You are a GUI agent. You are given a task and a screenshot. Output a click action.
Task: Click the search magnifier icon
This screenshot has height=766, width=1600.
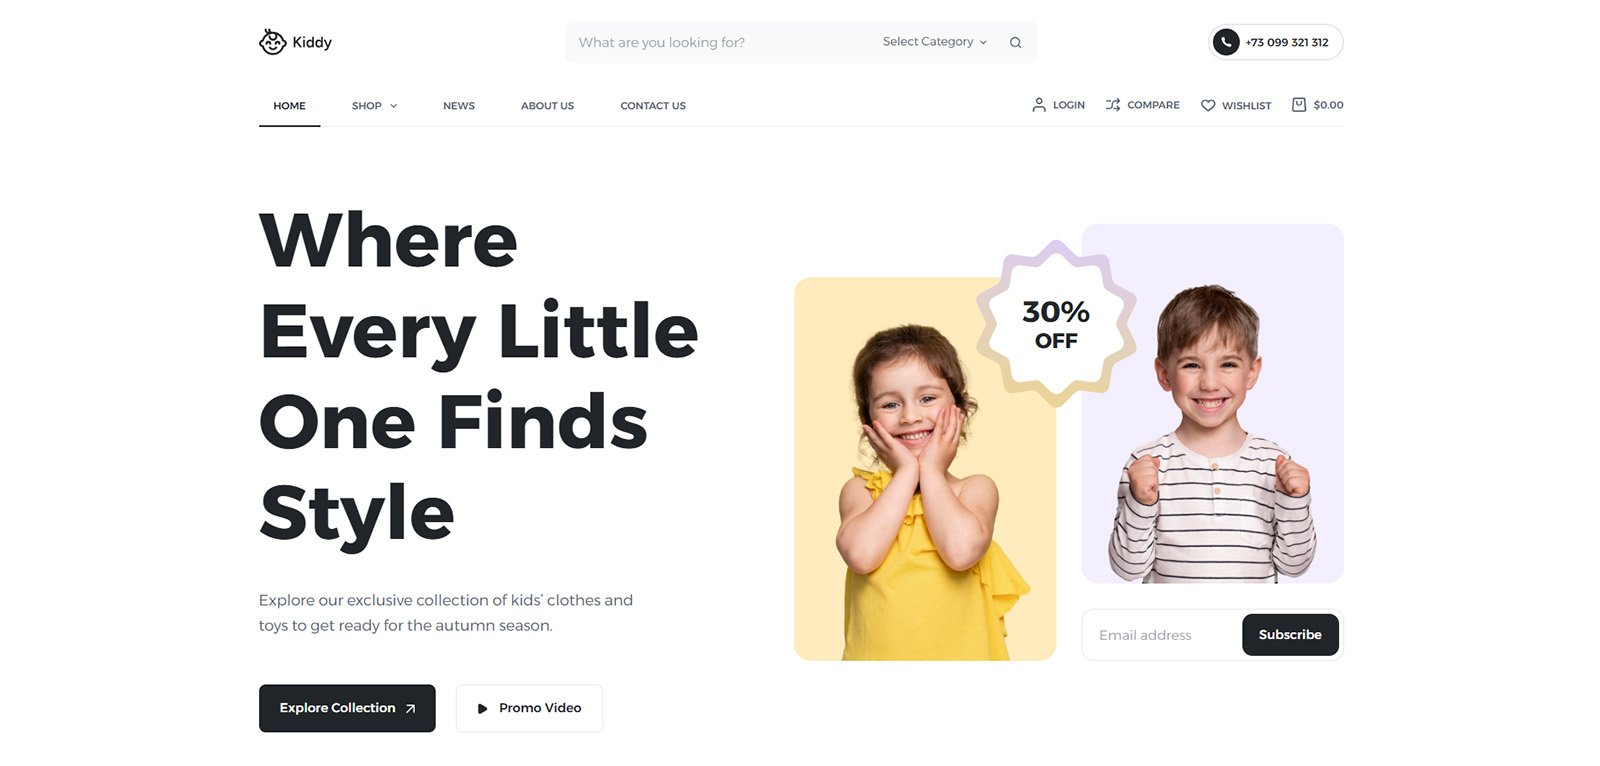coord(1015,42)
